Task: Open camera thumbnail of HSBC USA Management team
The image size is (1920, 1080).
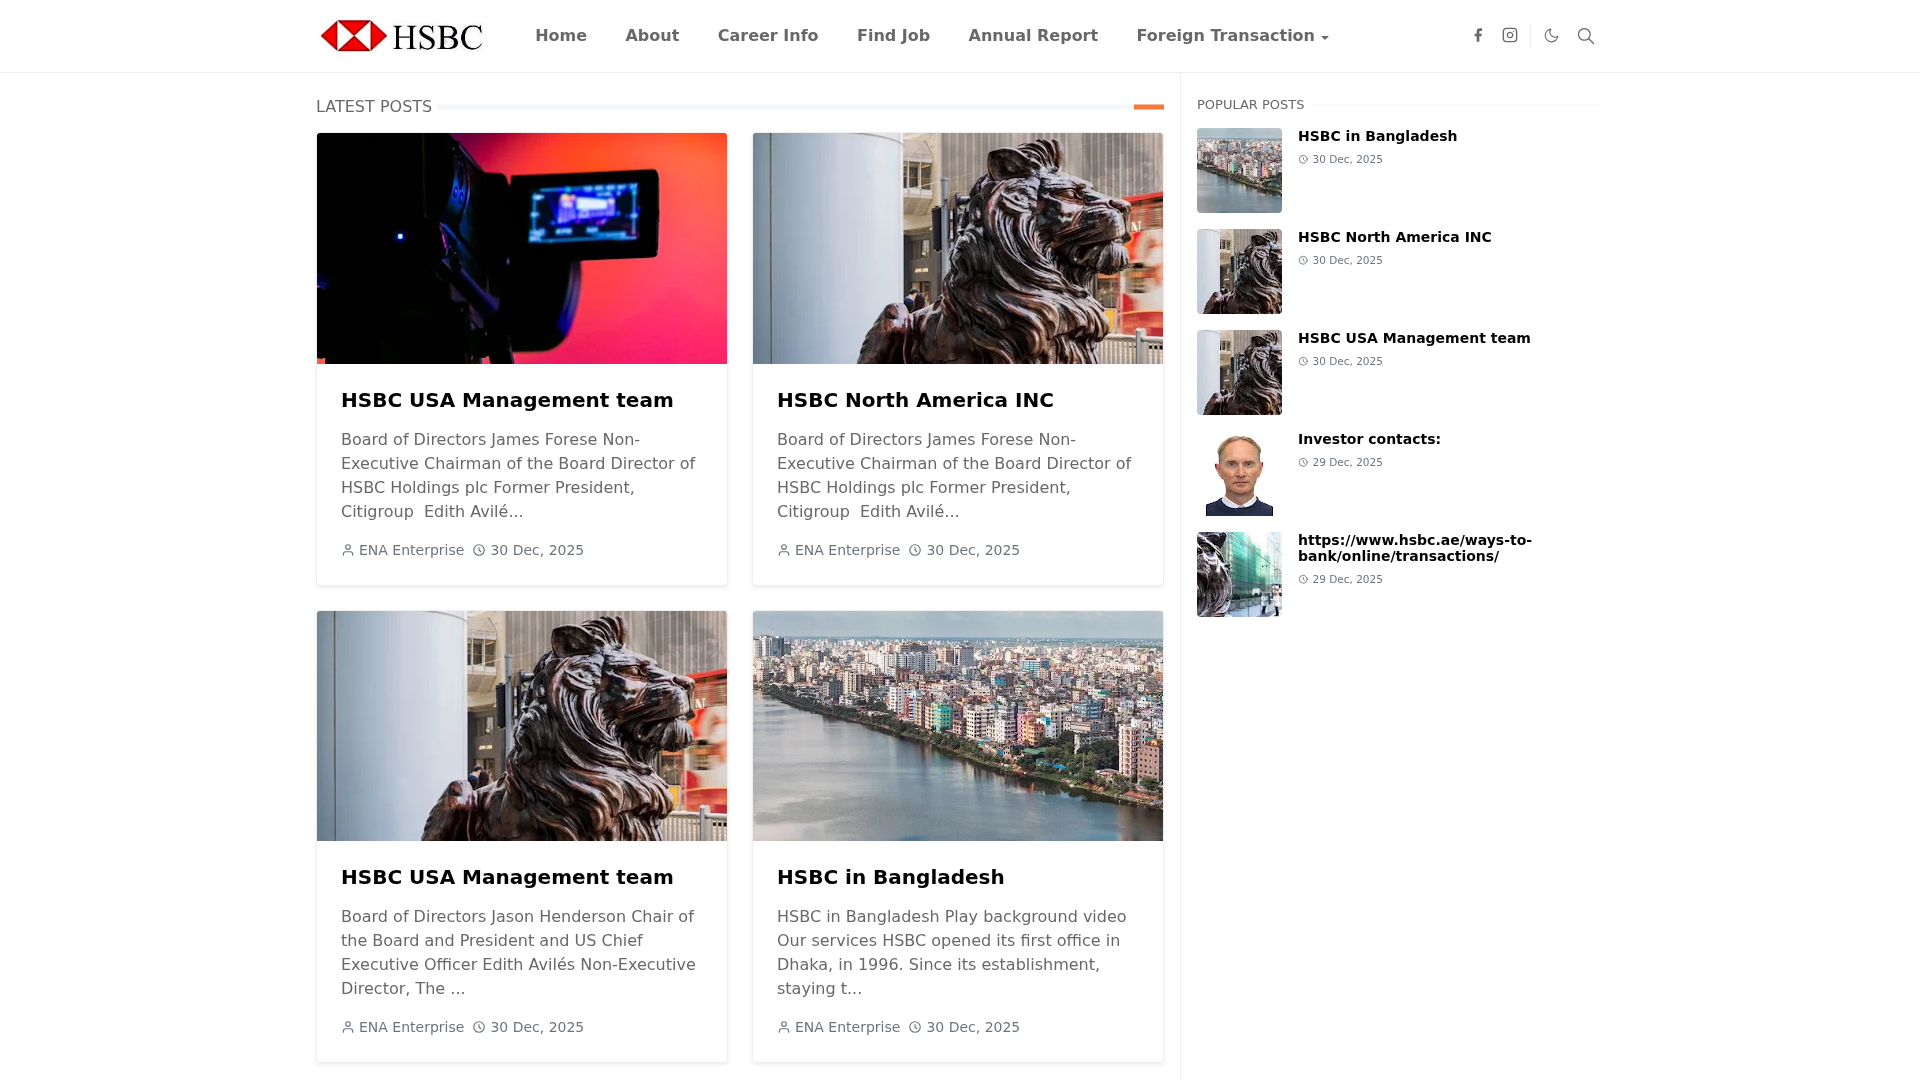Action: 522,248
